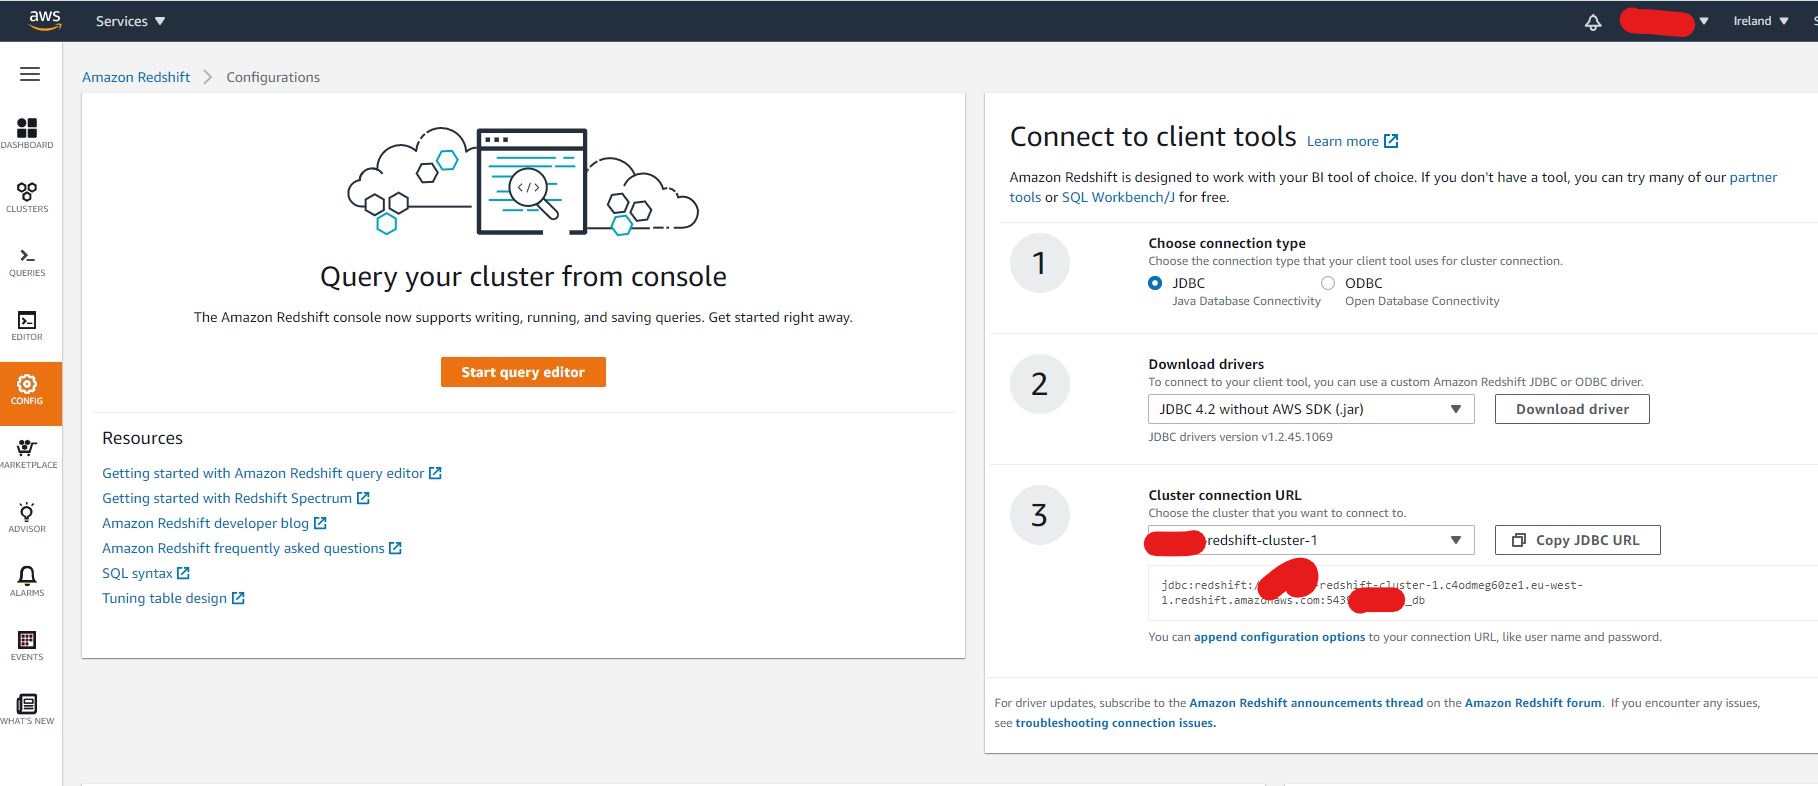Click external icon beside developer blog
Screen dimensions: 1818x786
320,523
